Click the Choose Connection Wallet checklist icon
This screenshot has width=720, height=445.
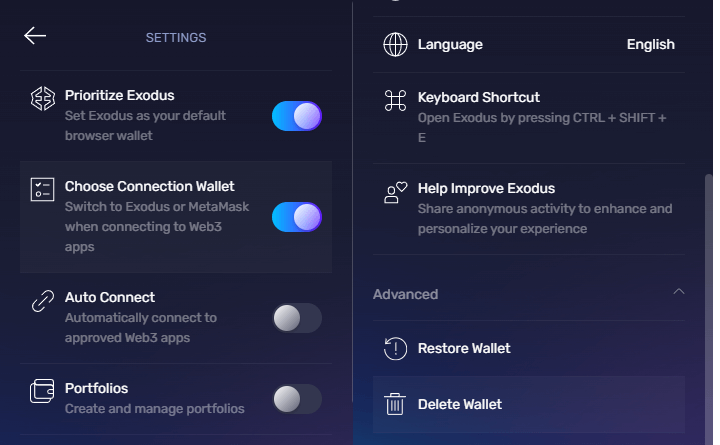coord(42,190)
